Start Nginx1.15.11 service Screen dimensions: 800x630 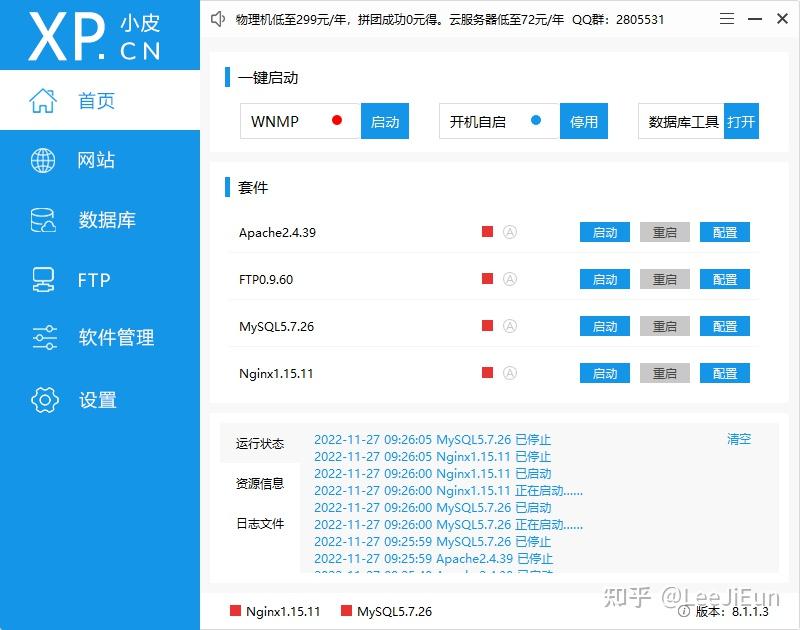[x=605, y=373]
